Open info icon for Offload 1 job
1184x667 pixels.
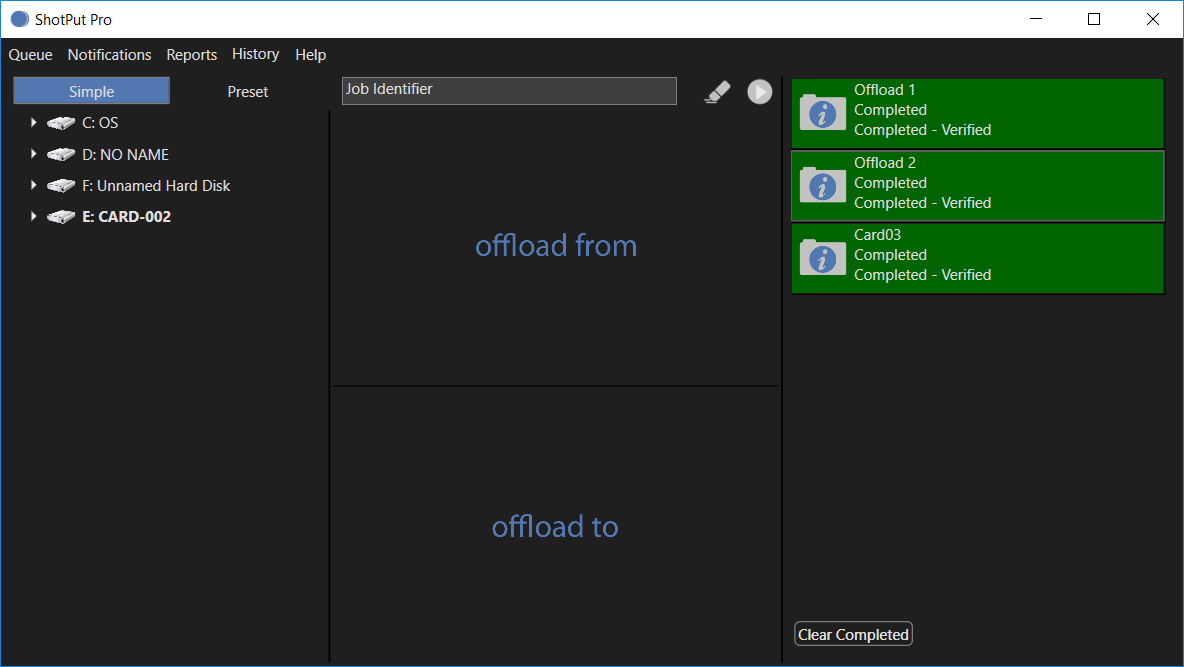[822, 113]
